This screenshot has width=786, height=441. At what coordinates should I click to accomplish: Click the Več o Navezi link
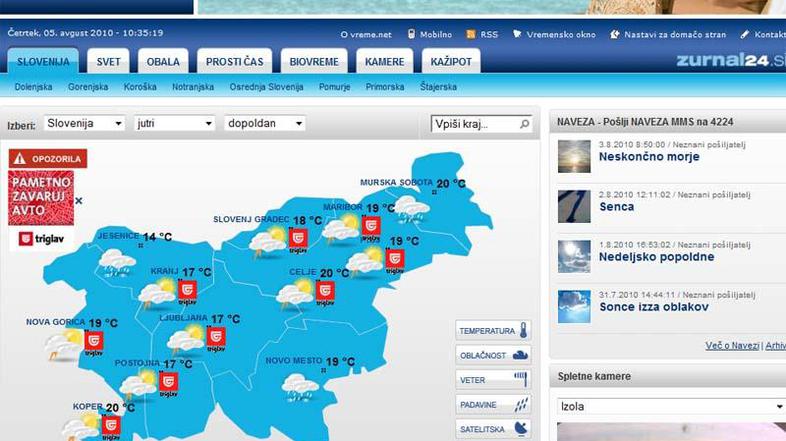[732, 345]
